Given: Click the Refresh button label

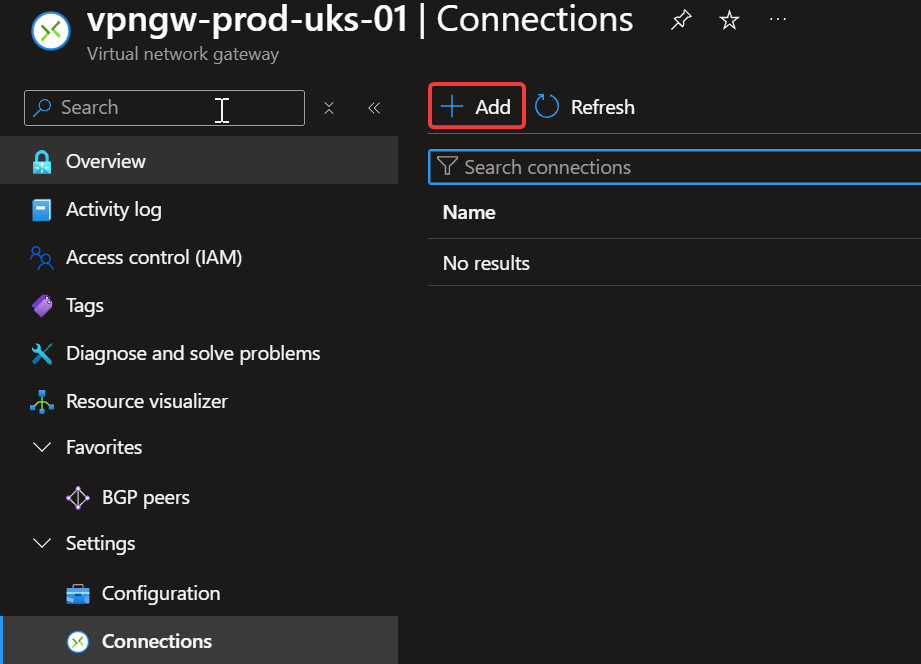Looking at the screenshot, I should coord(603,108).
